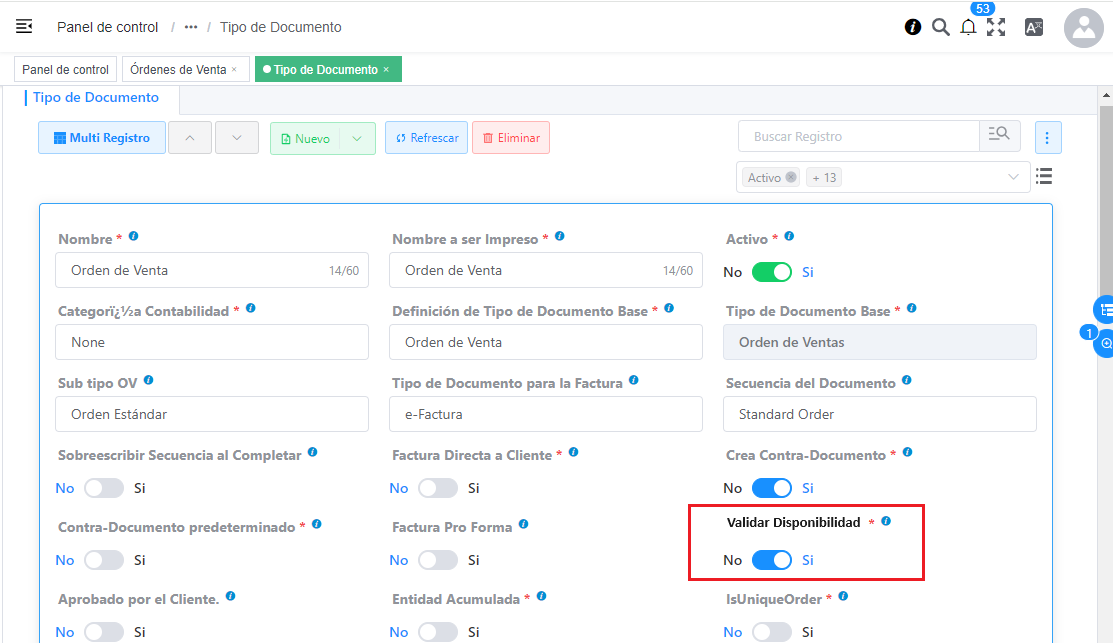Open the Sub tipo OV selector

point(212,414)
